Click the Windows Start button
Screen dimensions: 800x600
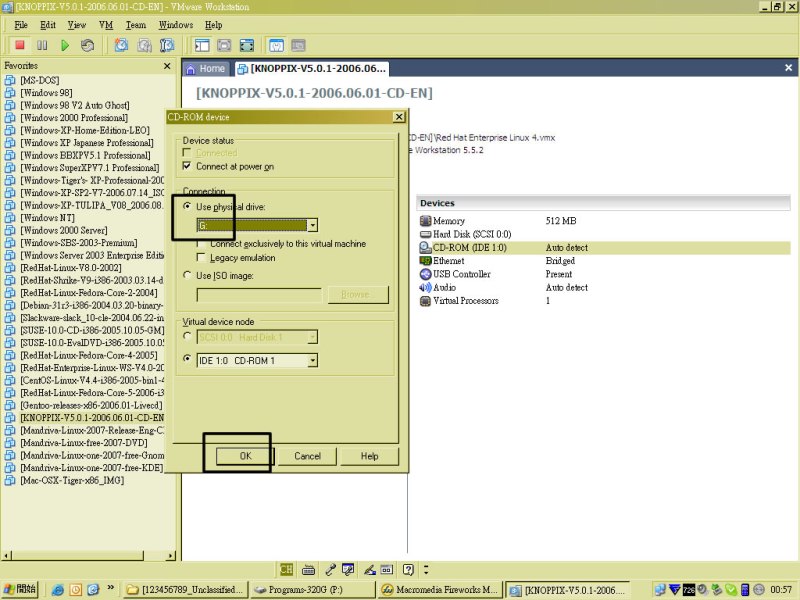point(21,589)
